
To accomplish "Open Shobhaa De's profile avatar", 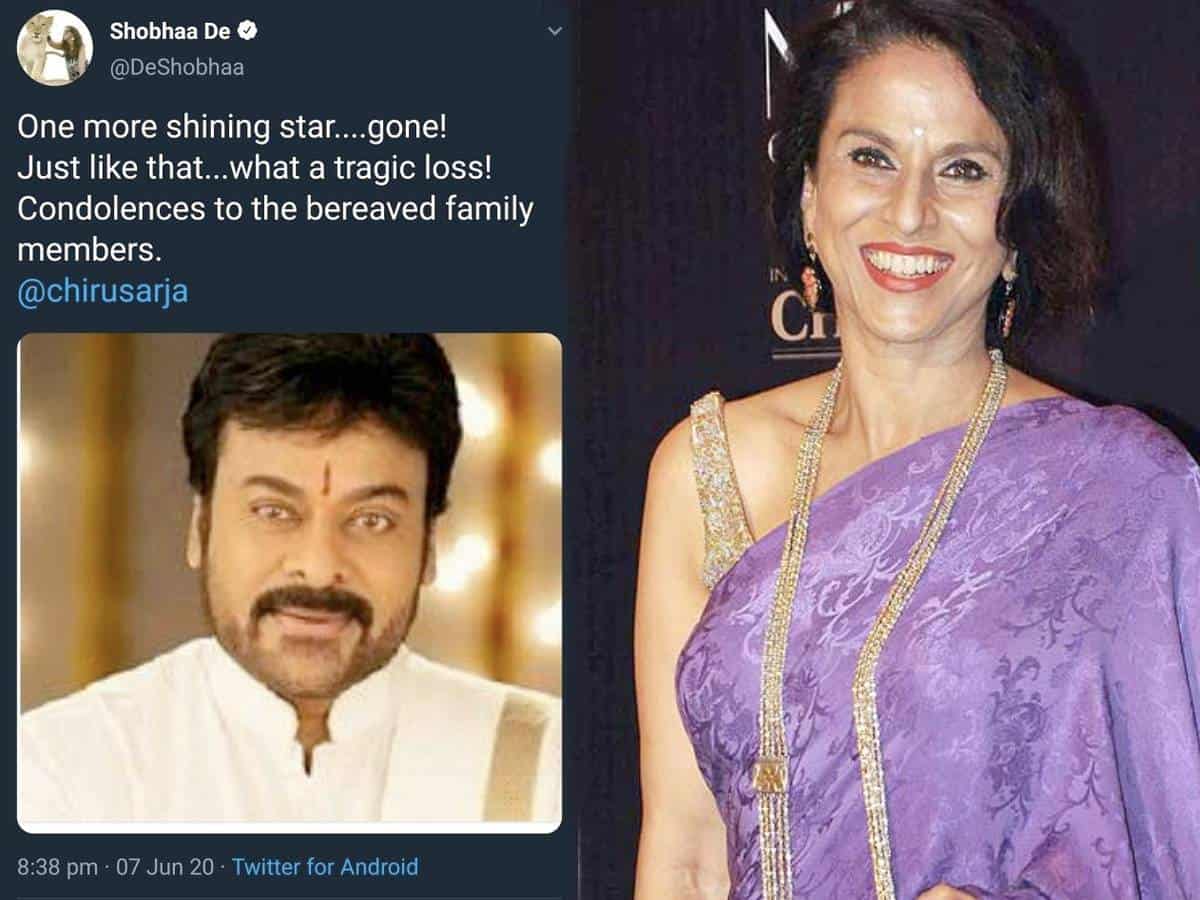I will click(x=55, y=47).
